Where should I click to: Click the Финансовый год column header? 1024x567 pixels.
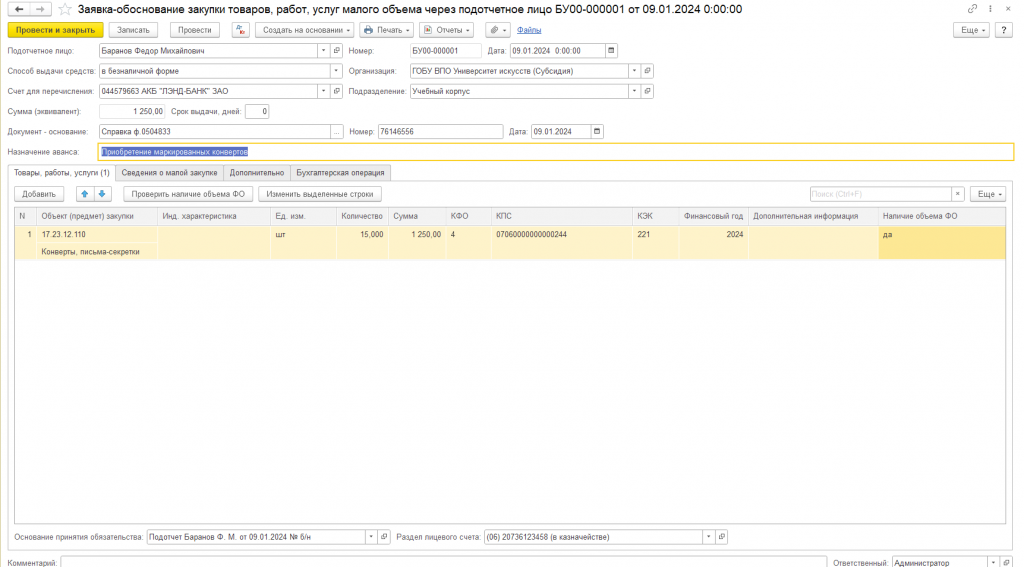(713, 216)
